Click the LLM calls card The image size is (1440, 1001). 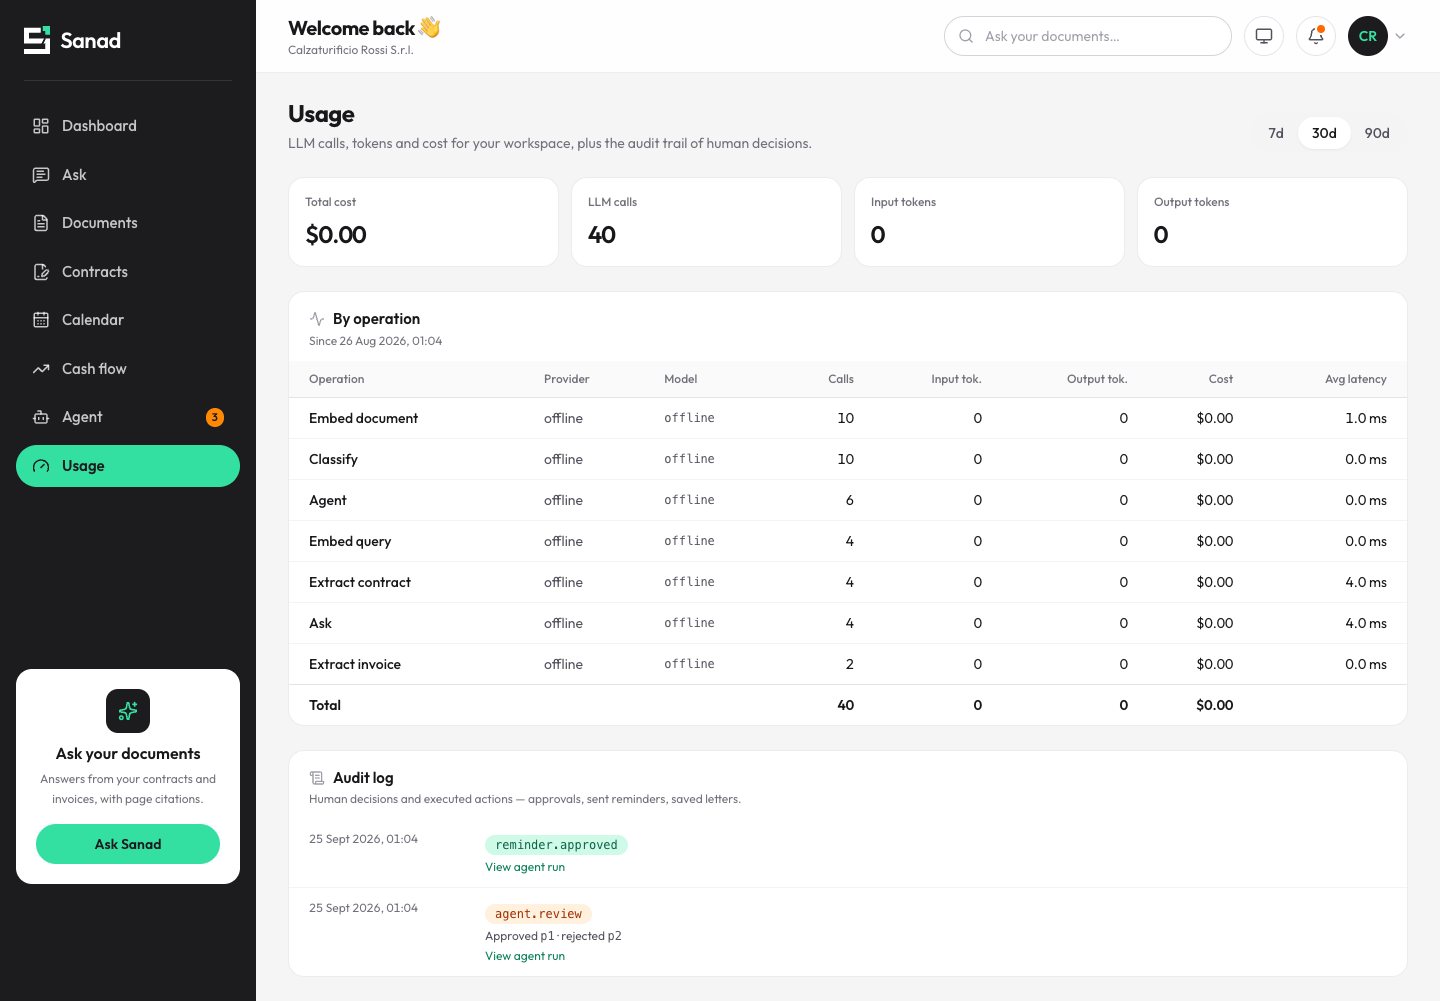(706, 222)
